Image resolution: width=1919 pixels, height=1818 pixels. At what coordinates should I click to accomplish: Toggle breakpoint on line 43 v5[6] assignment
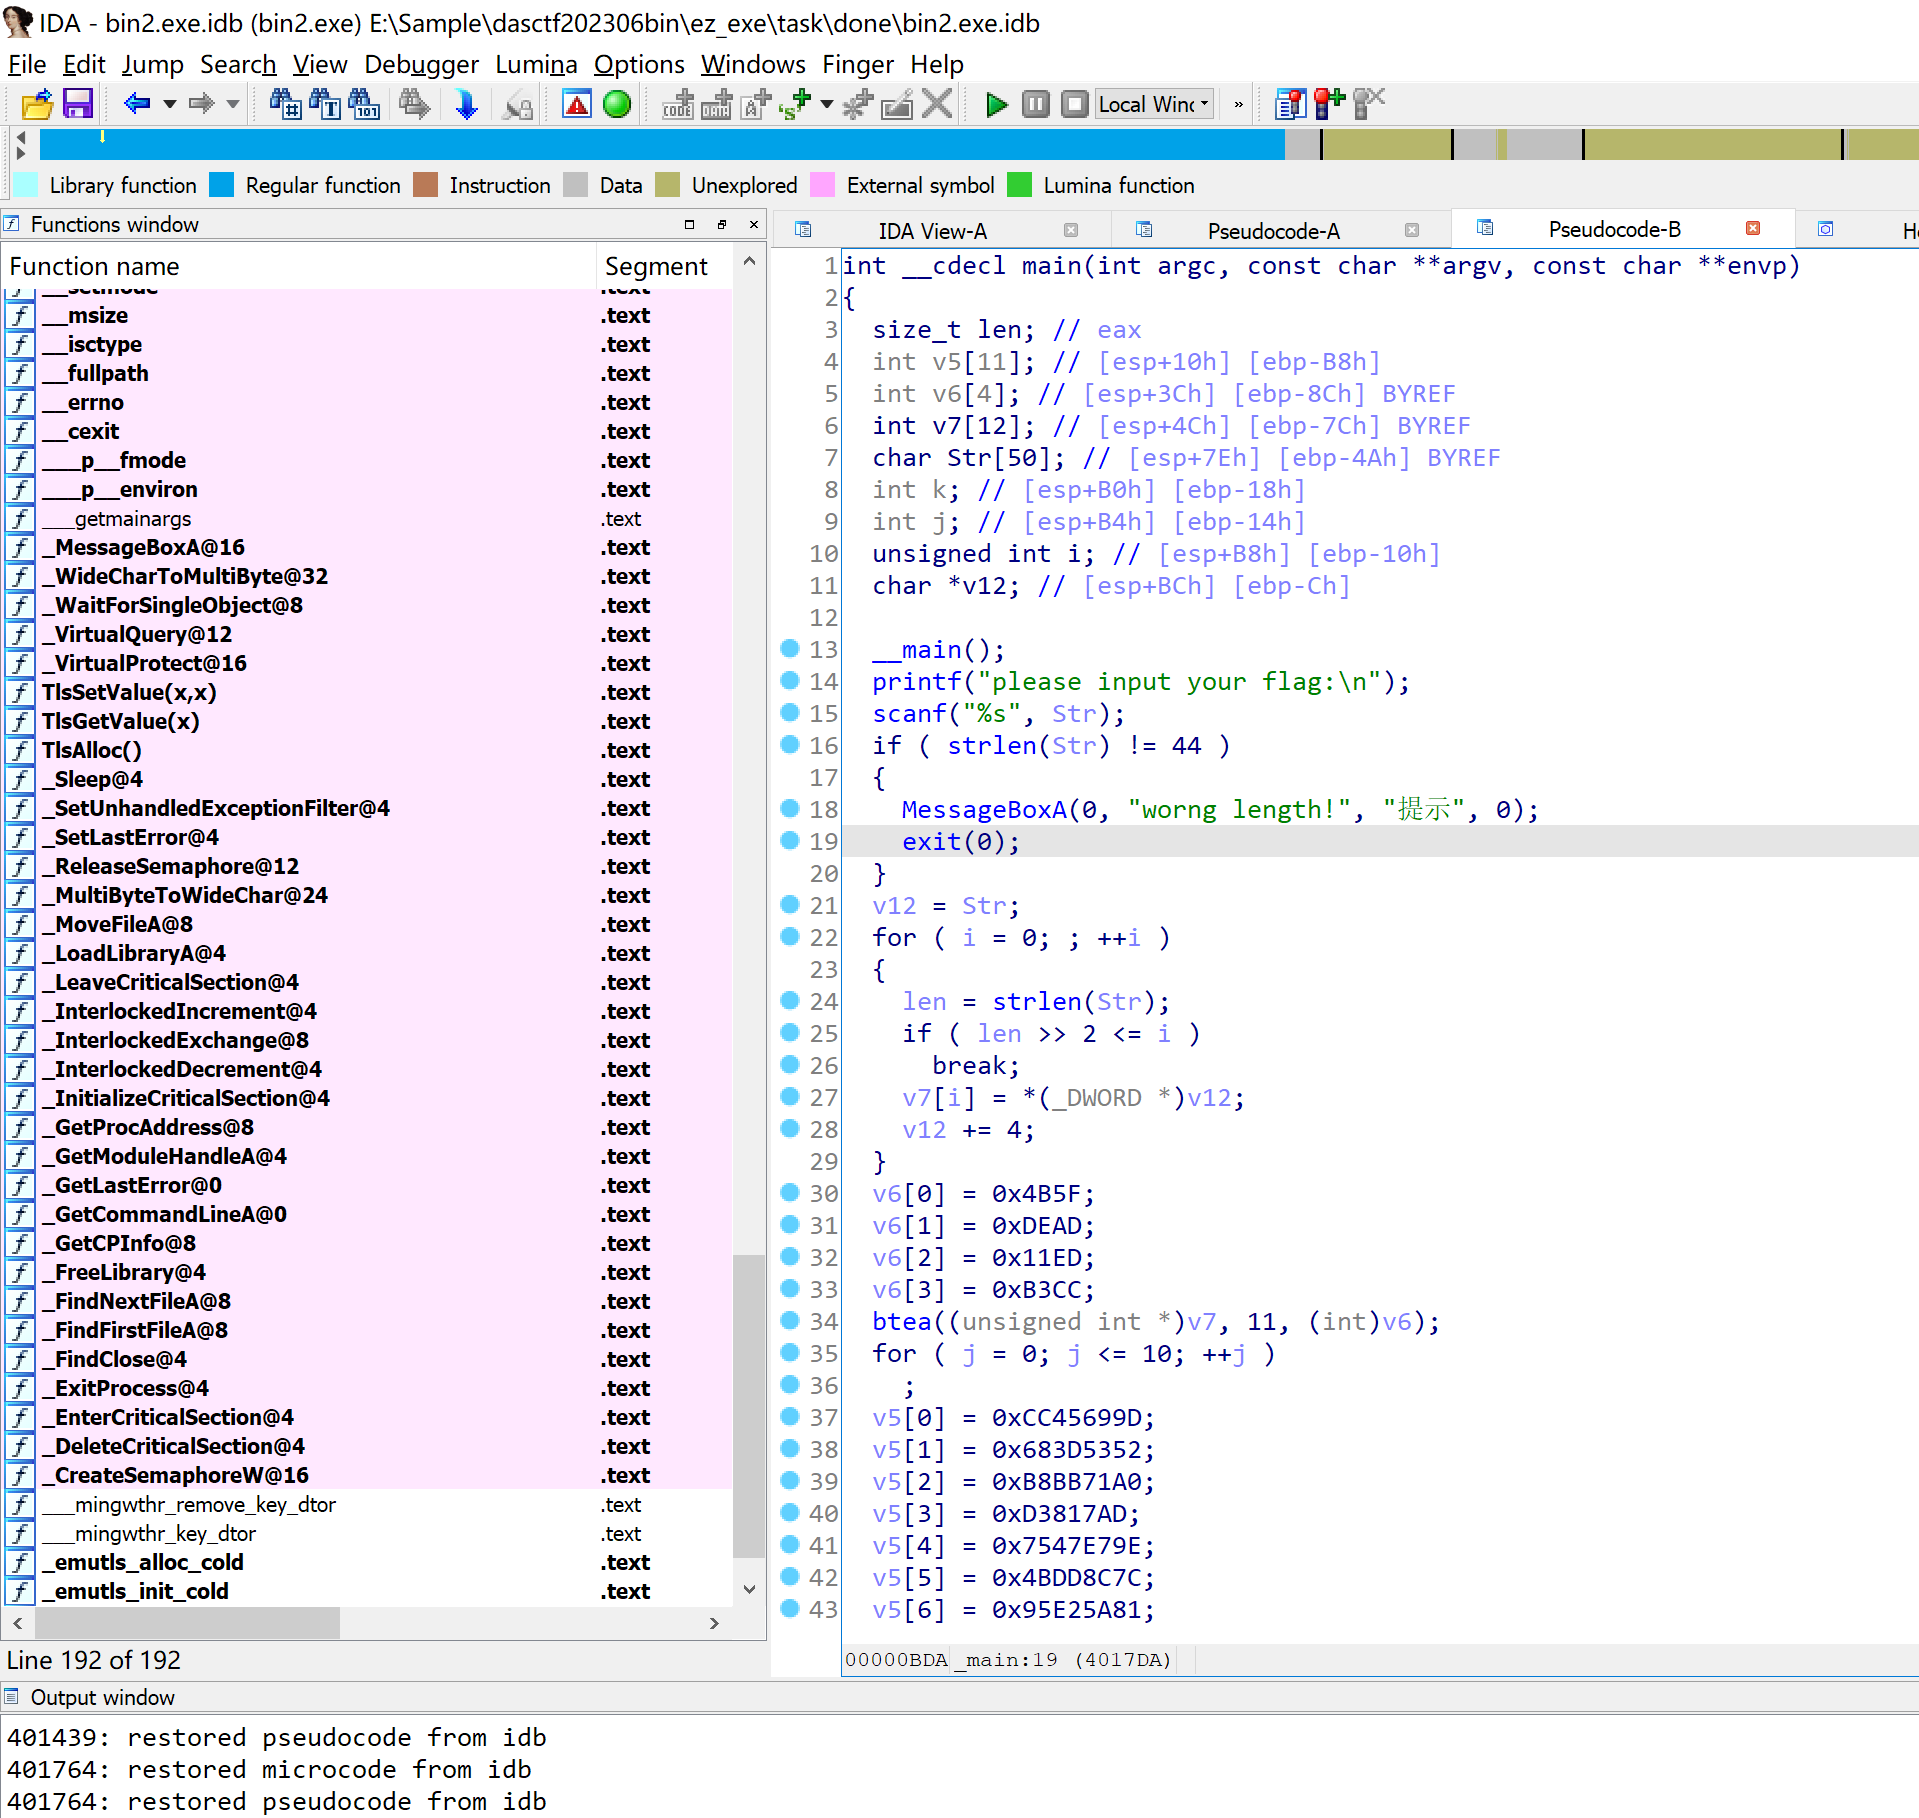790,1608
